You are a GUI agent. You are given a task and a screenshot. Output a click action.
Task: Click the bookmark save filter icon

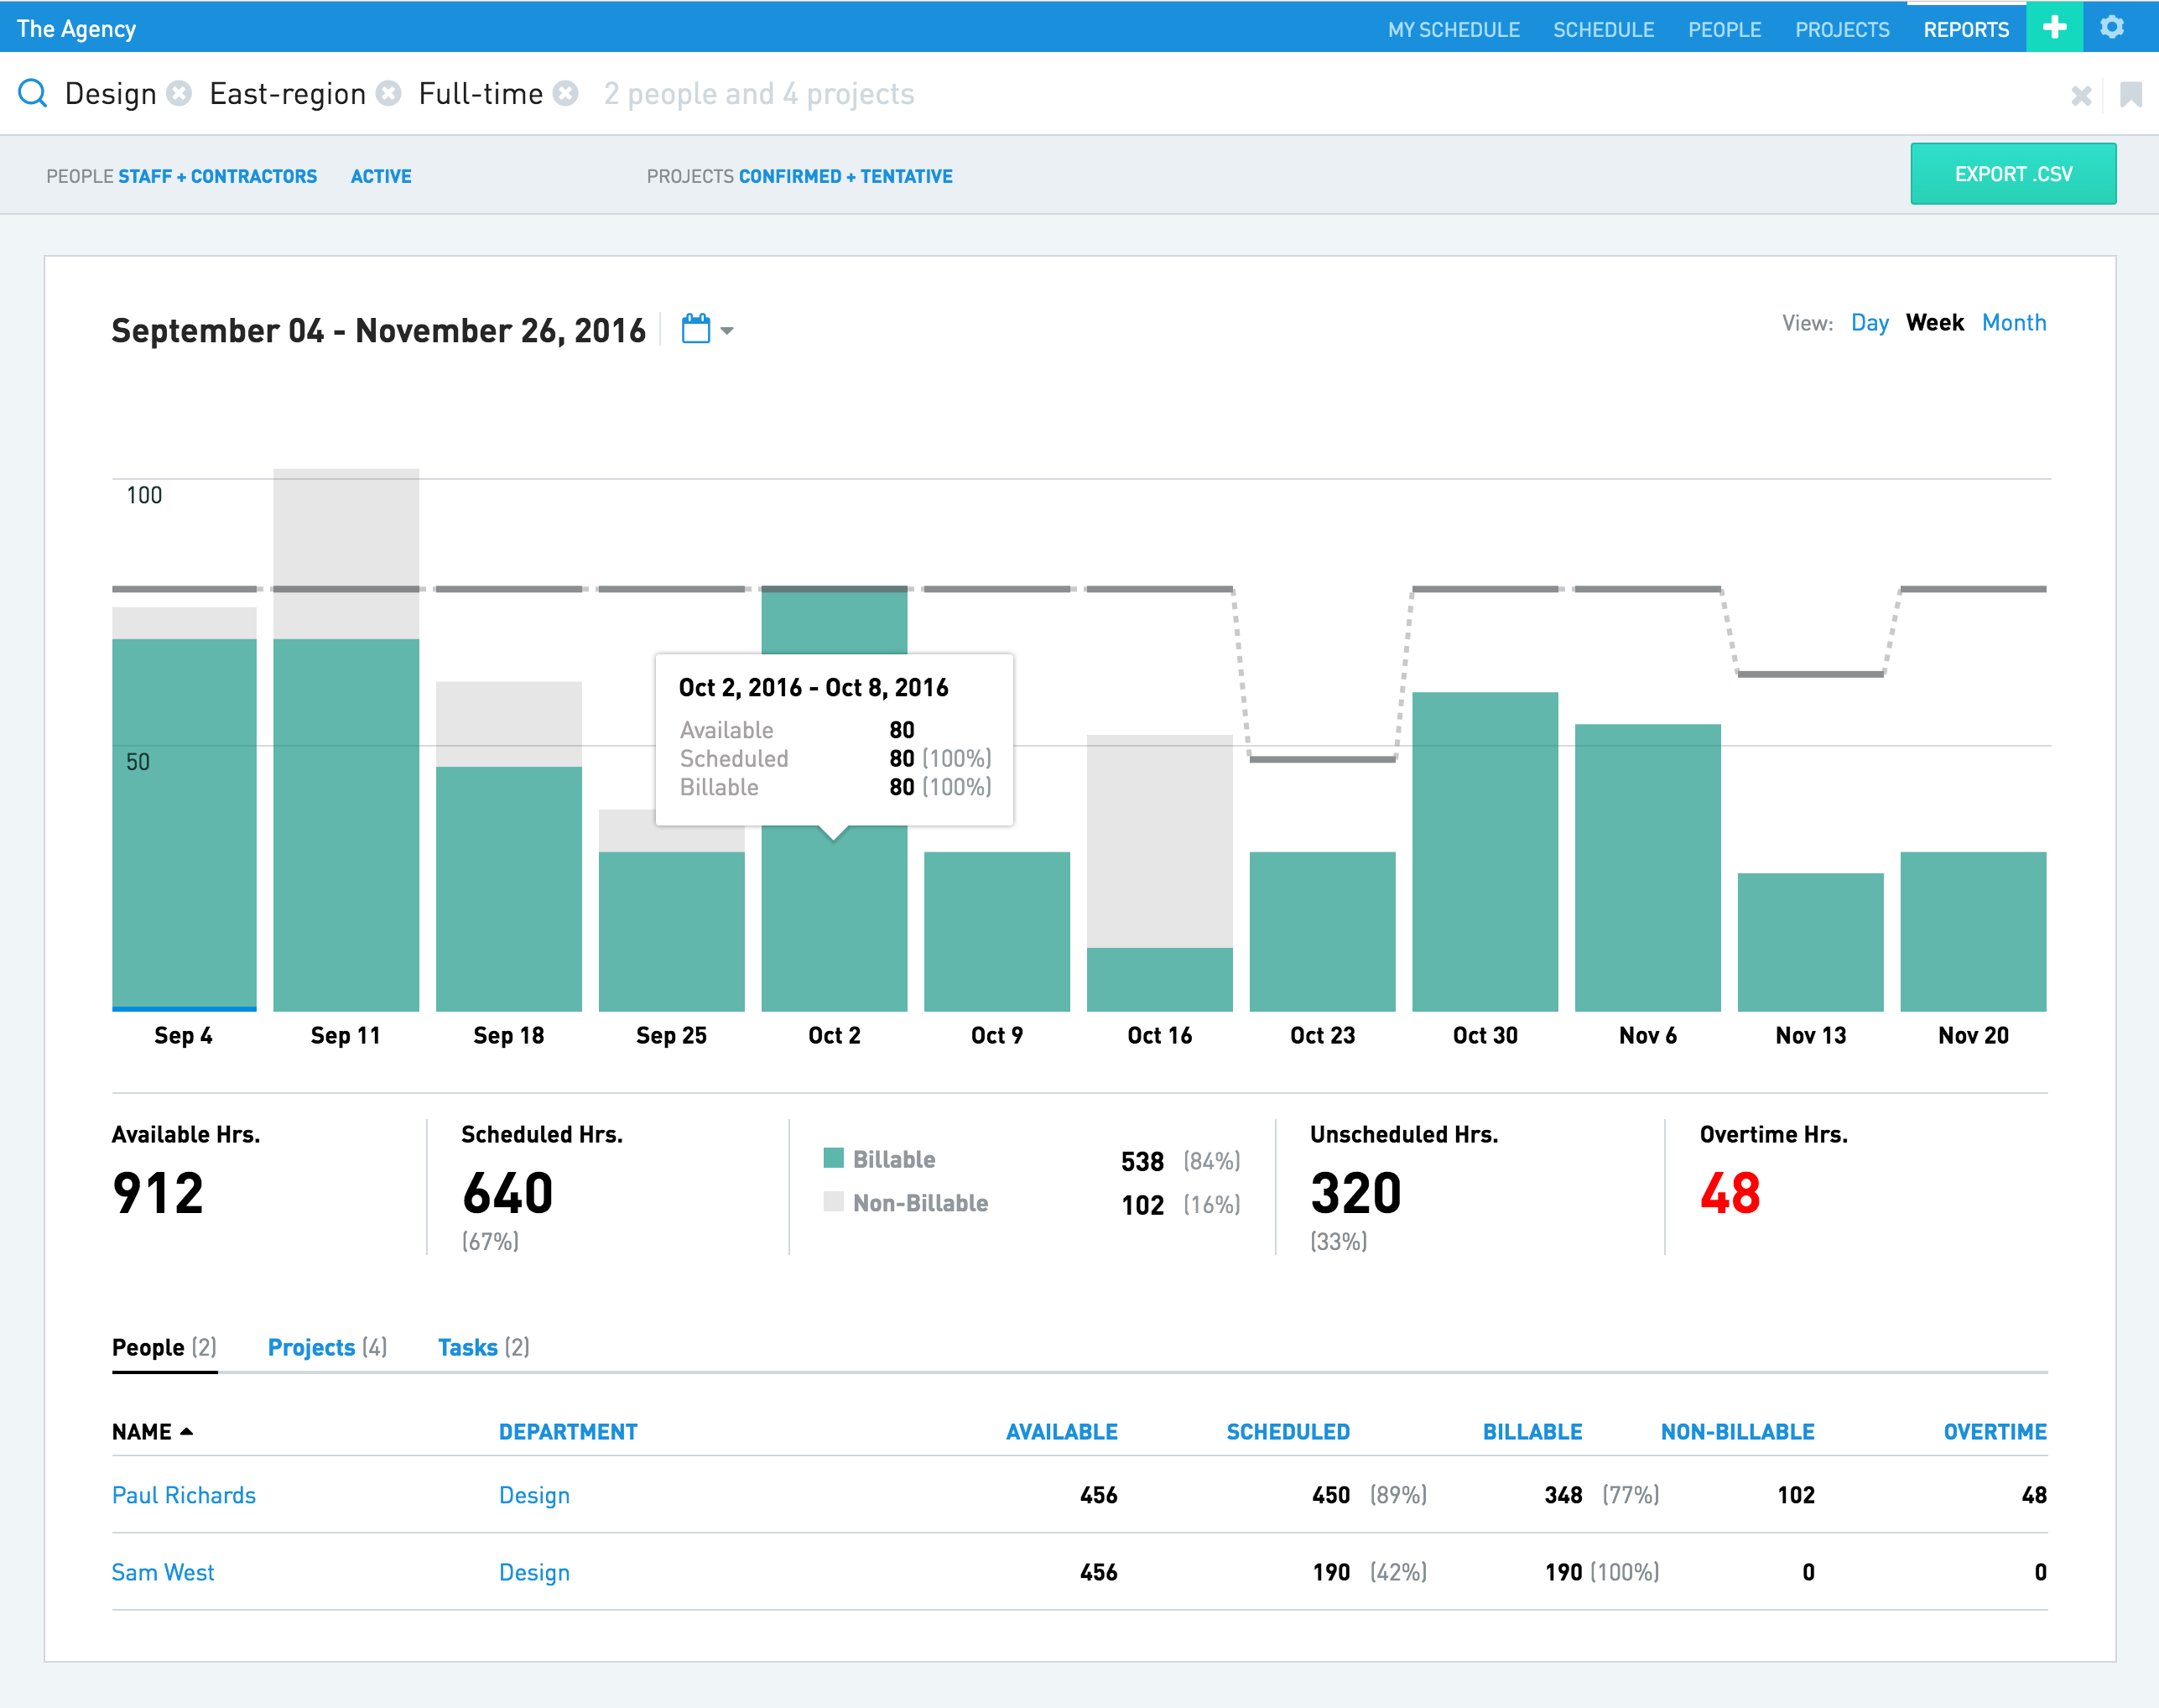click(2131, 95)
